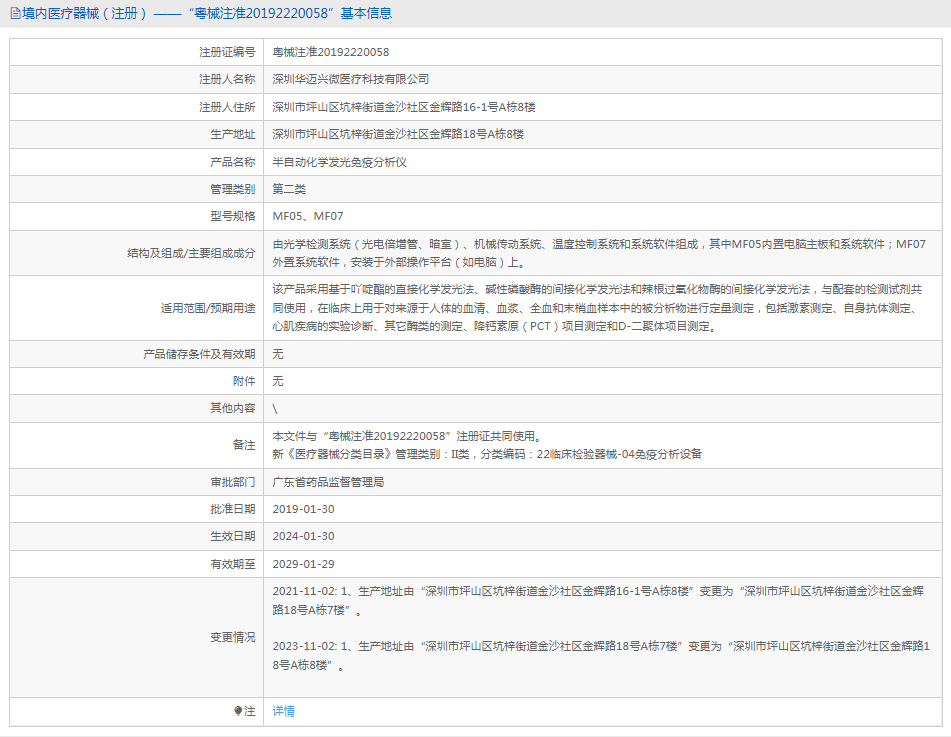Click expiry date 2029-01-29
951x737 pixels.
click(x=303, y=564)
